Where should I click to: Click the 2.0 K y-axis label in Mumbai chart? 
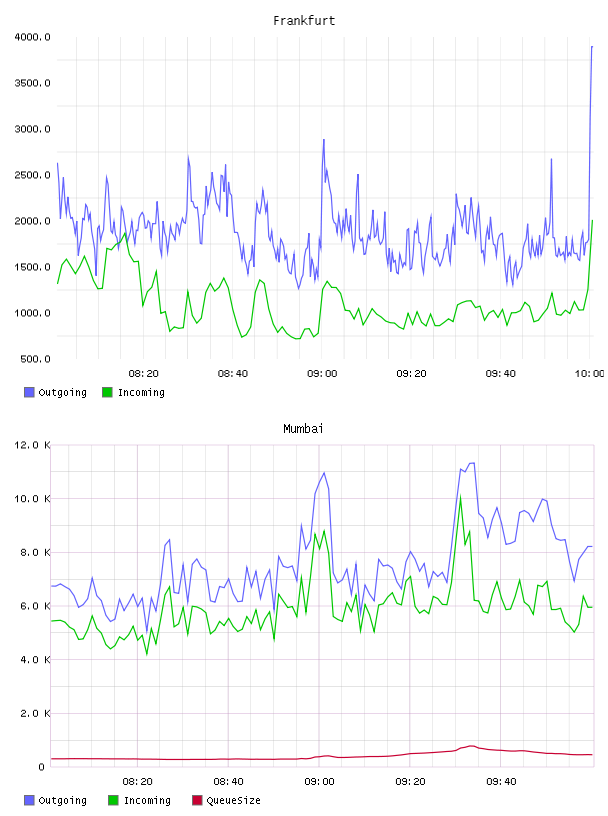35,713
